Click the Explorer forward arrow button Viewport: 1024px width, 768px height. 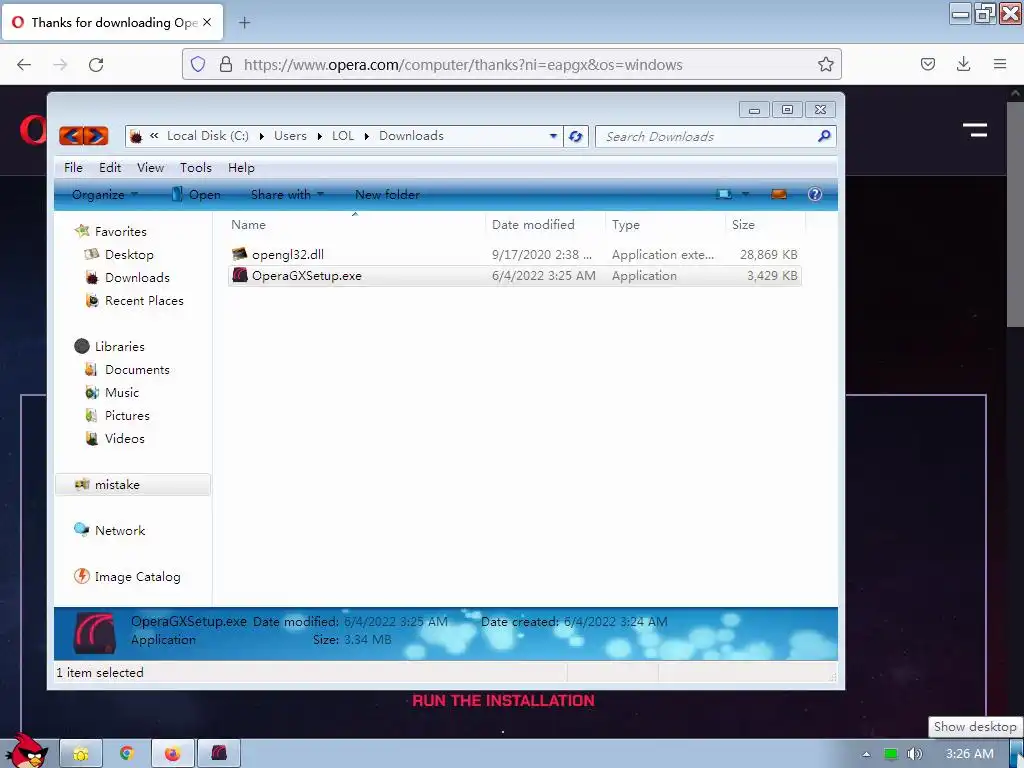point(96,136)
